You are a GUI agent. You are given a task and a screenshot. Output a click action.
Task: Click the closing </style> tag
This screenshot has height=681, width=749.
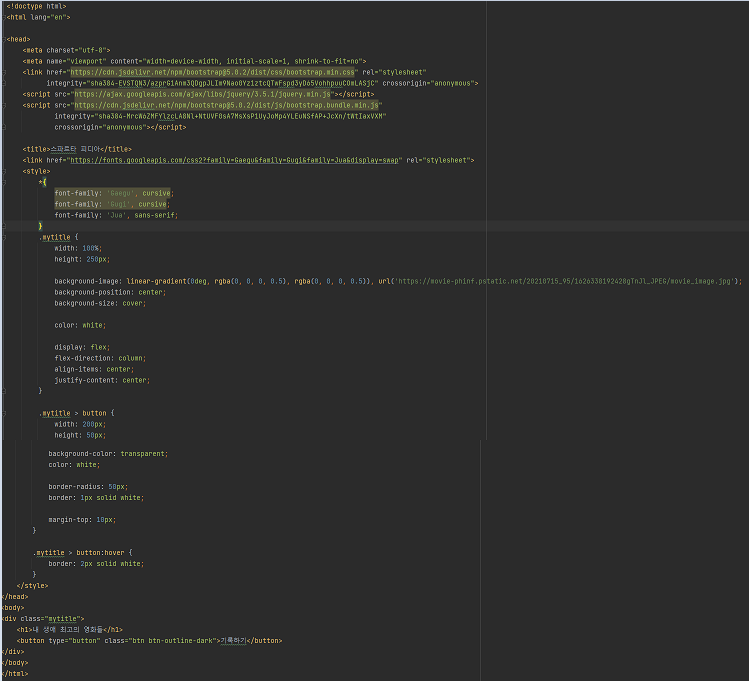click(x=32, y=585)
